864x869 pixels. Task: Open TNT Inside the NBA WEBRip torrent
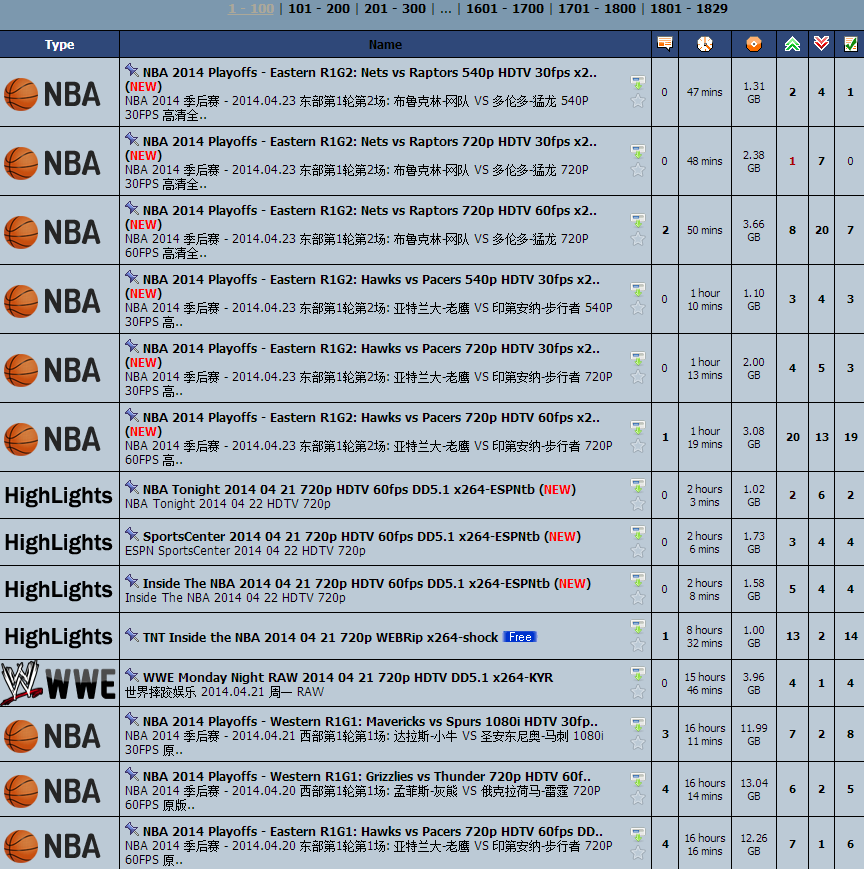coord(320,637)
